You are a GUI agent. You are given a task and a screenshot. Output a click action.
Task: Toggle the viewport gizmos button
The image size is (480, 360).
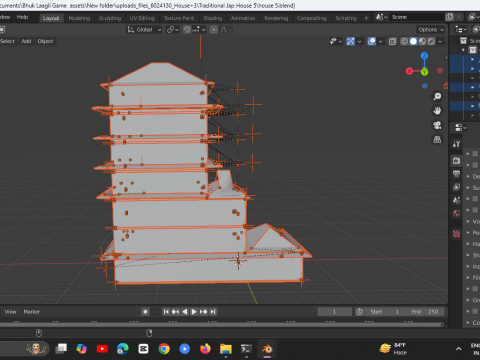click(351, 41)
